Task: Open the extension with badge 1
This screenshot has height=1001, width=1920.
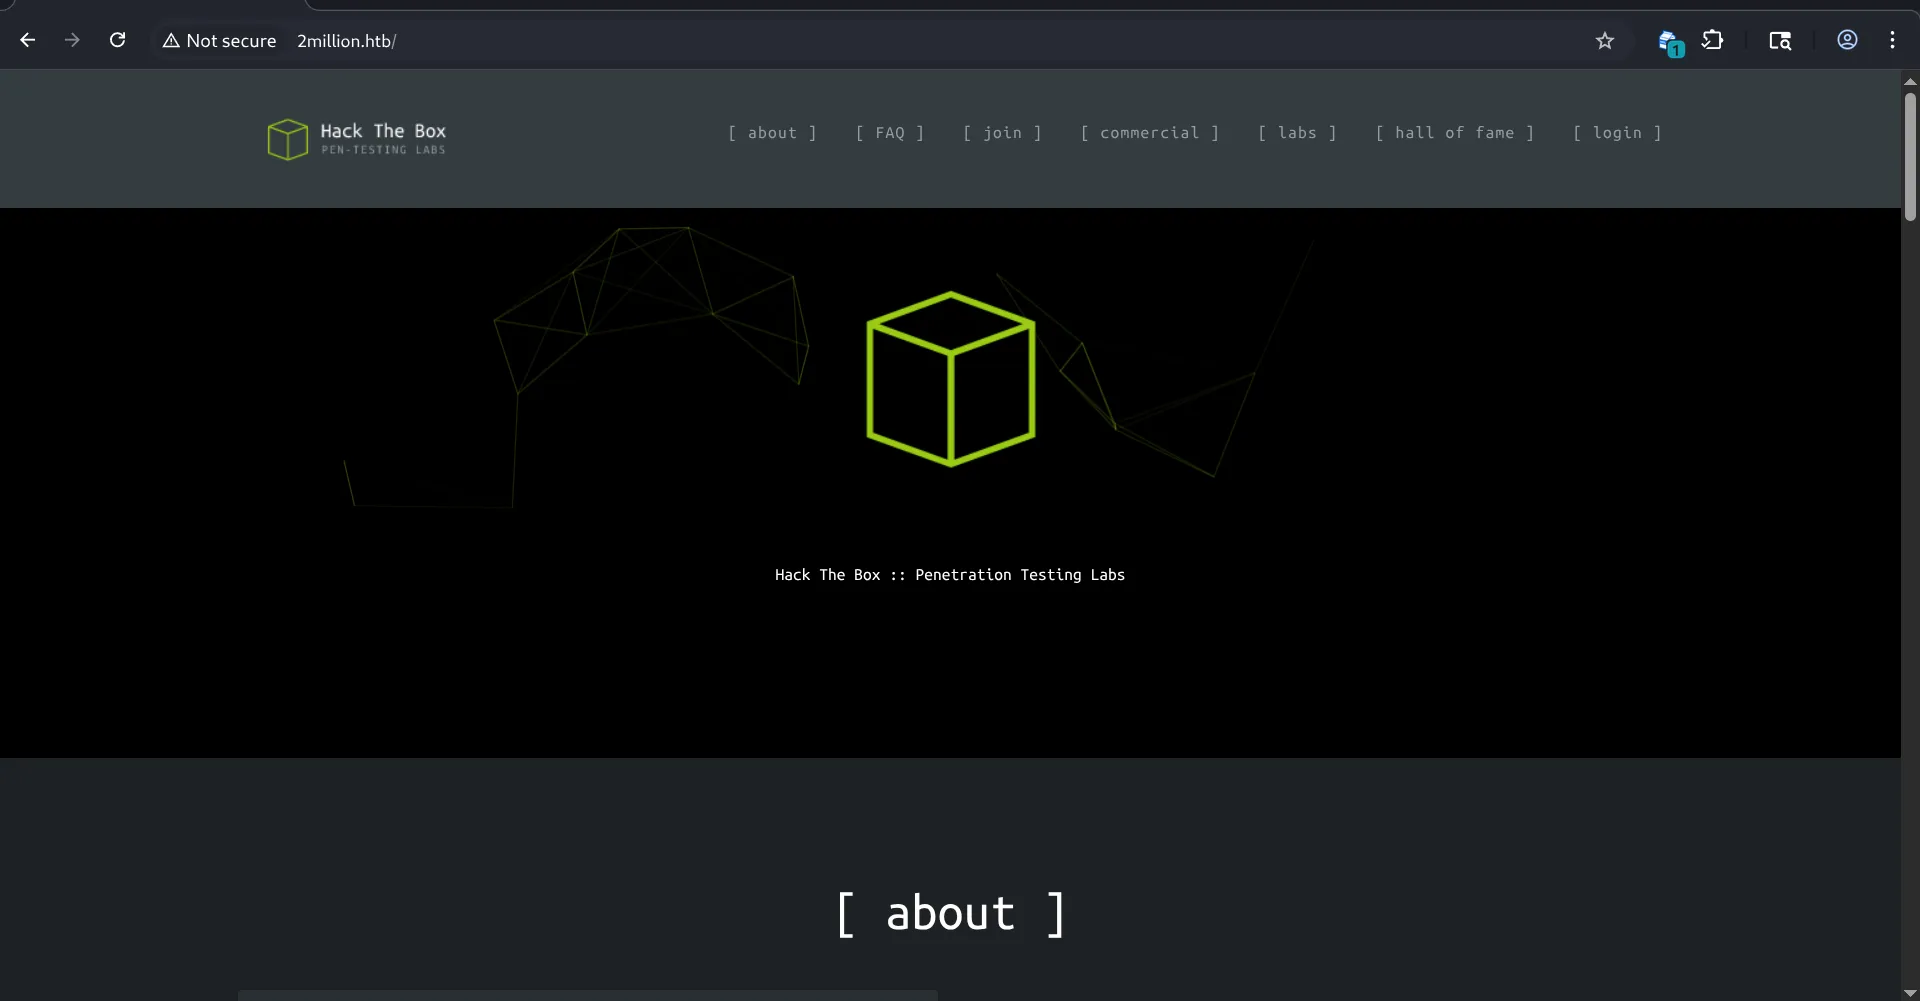Action: pyautogui.click(x=1670, y=42)
